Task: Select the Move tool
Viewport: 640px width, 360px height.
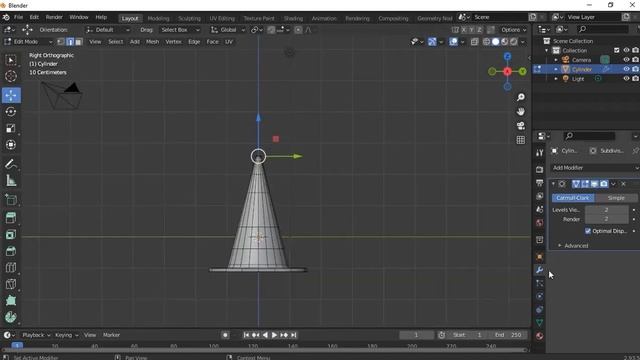Action: (11, 95)
